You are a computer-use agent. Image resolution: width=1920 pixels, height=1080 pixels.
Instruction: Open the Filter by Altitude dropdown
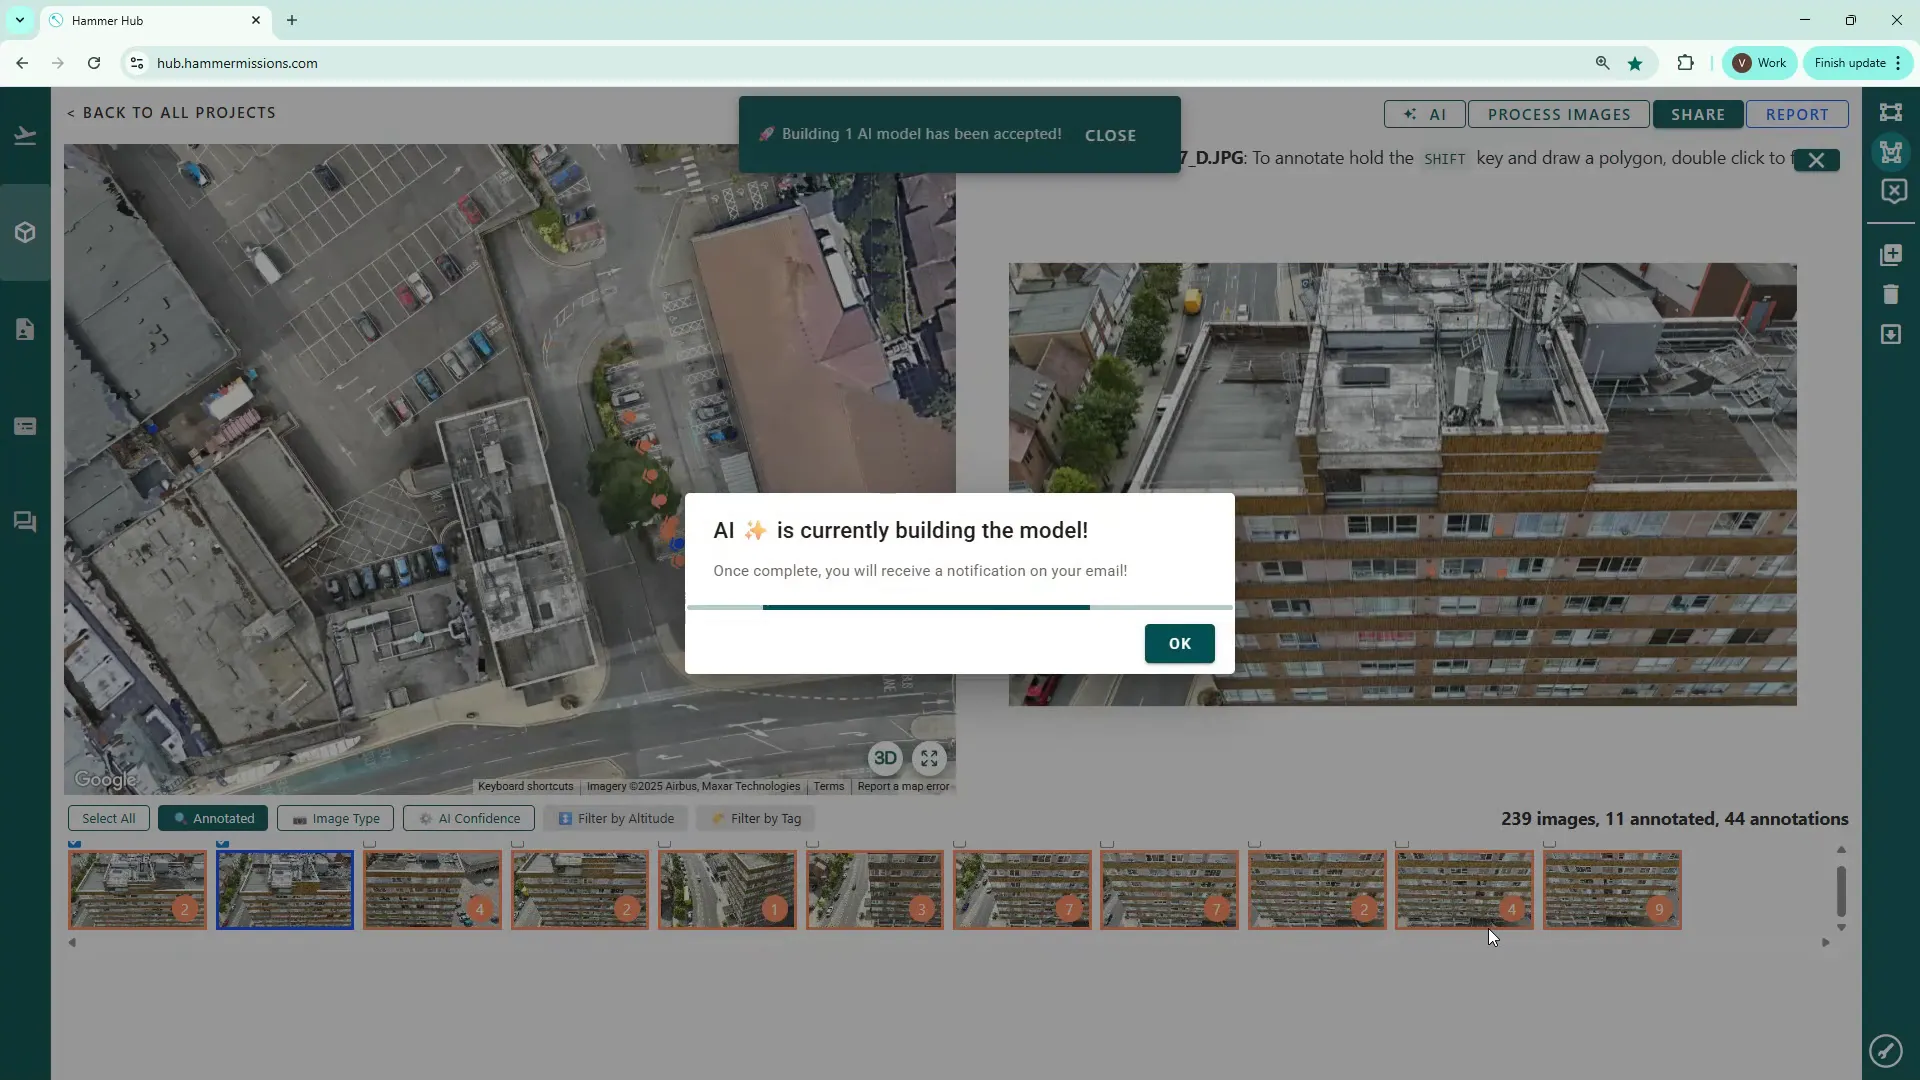(x=616, y=818)
